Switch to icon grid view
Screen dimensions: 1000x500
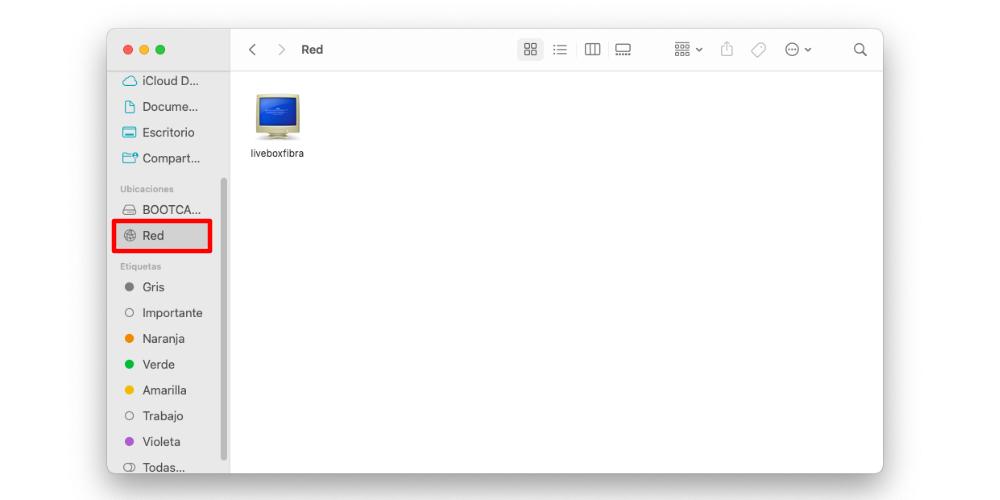click(530, 50)
